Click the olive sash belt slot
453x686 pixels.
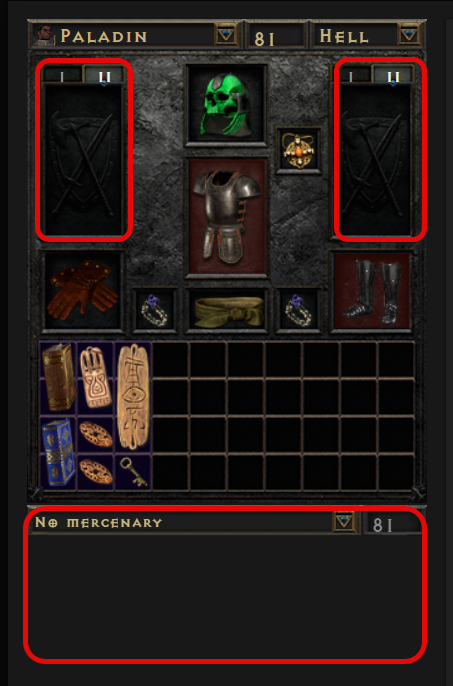coord(226,311)
